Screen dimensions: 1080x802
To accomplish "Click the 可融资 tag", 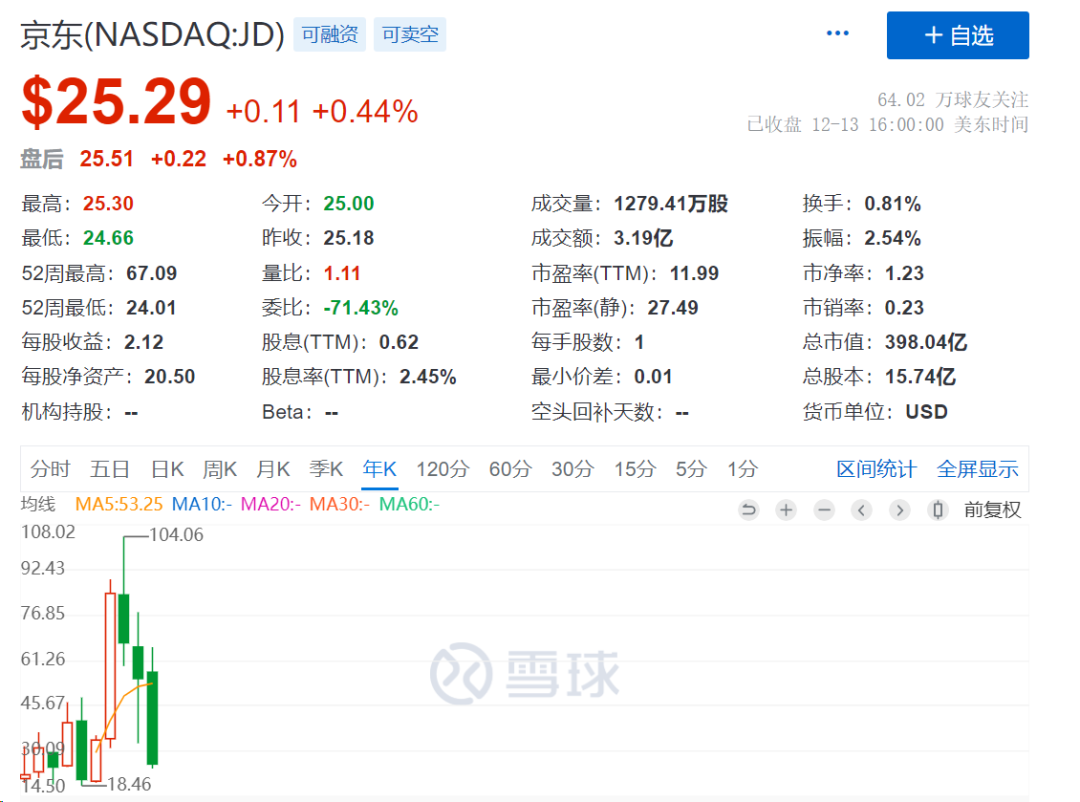I will coord(329,34).
